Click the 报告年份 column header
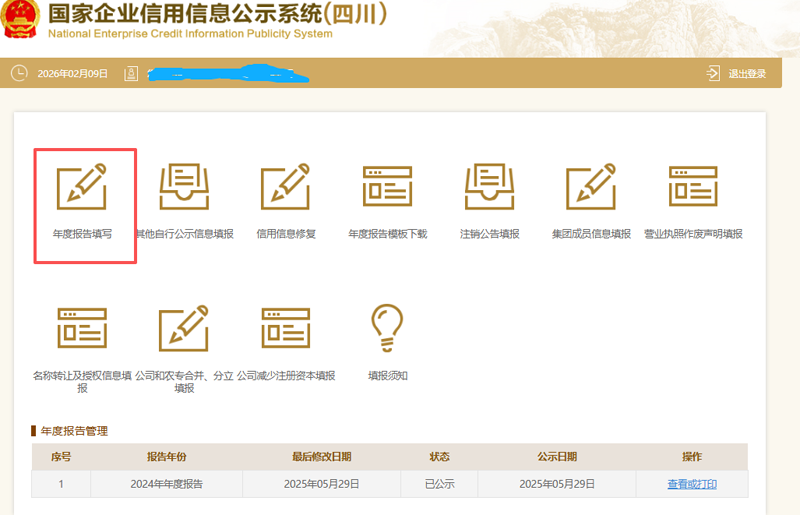800x515 pixels. tap(167, 457)
